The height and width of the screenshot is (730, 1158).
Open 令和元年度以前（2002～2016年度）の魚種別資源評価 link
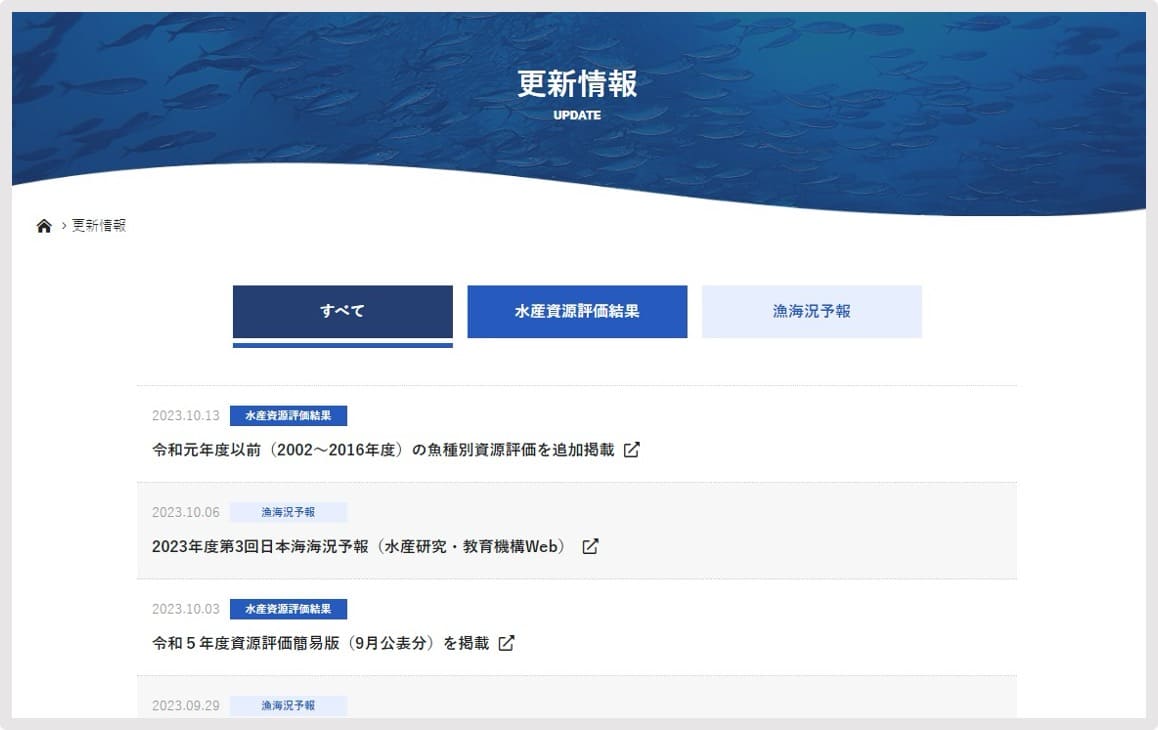pyautogui.click(x=383, y=450)
